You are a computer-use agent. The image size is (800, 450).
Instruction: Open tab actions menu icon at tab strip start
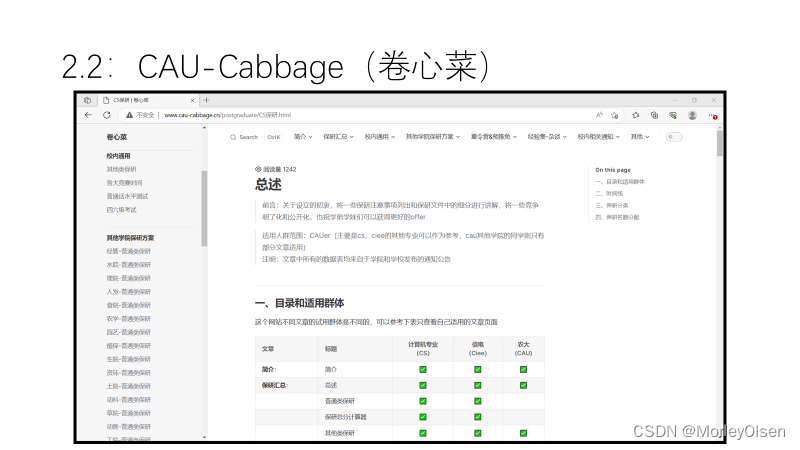pos(88,101)
